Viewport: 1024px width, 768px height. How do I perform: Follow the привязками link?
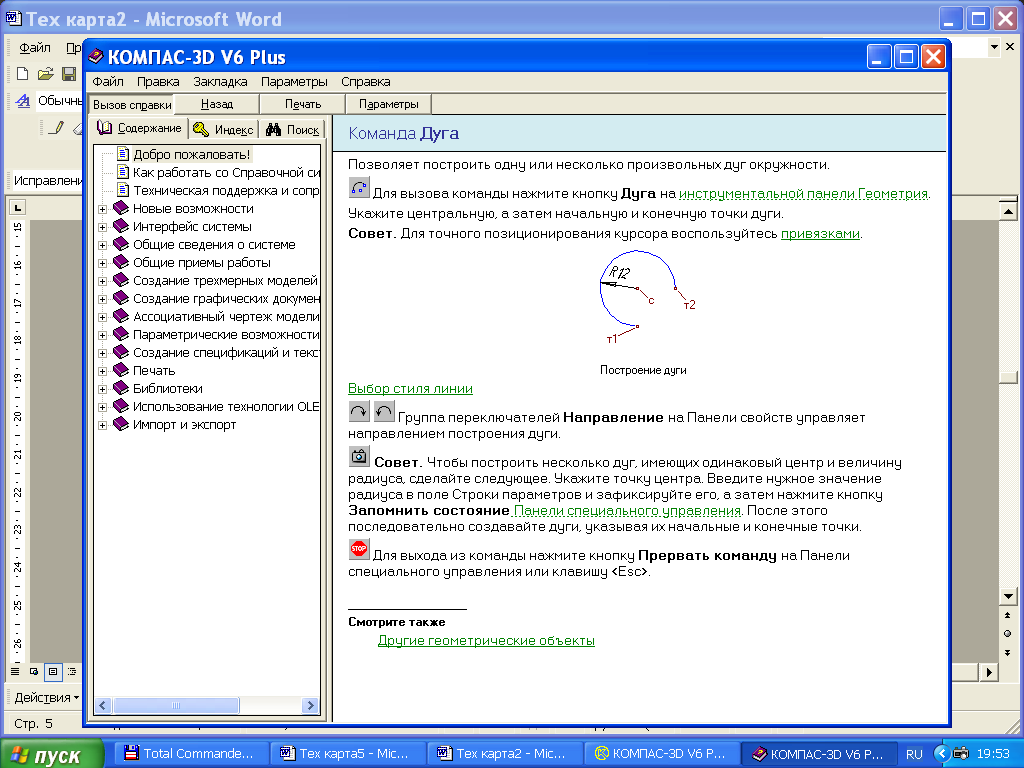[820, 233]
